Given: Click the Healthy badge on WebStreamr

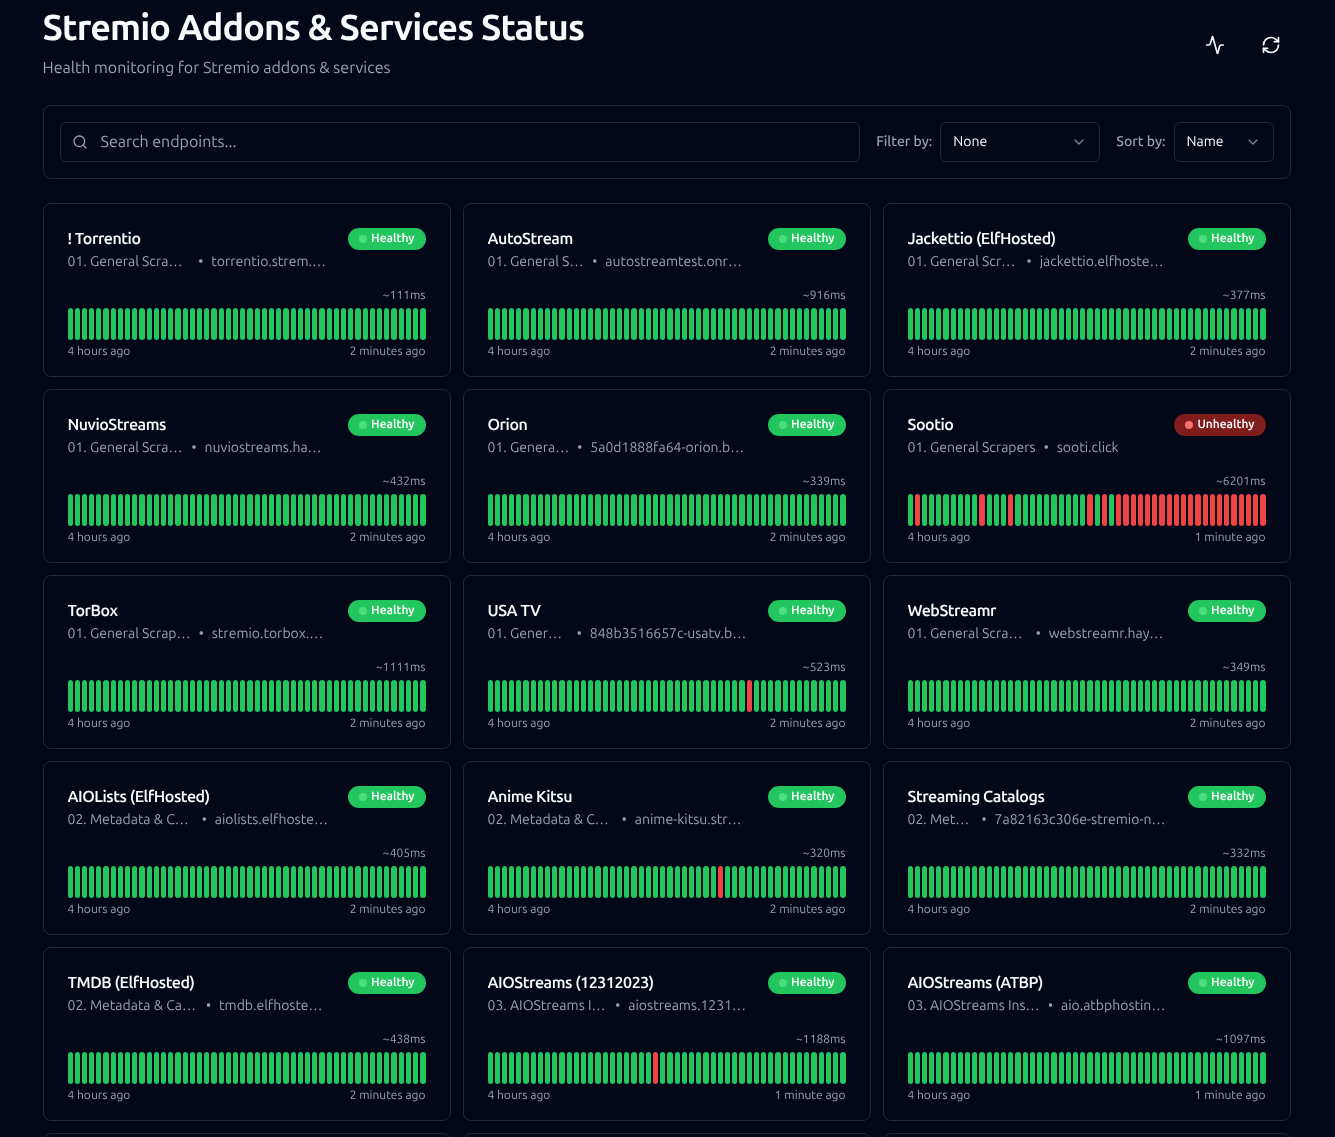Looking at the screenshot, I should [1227, 610].
